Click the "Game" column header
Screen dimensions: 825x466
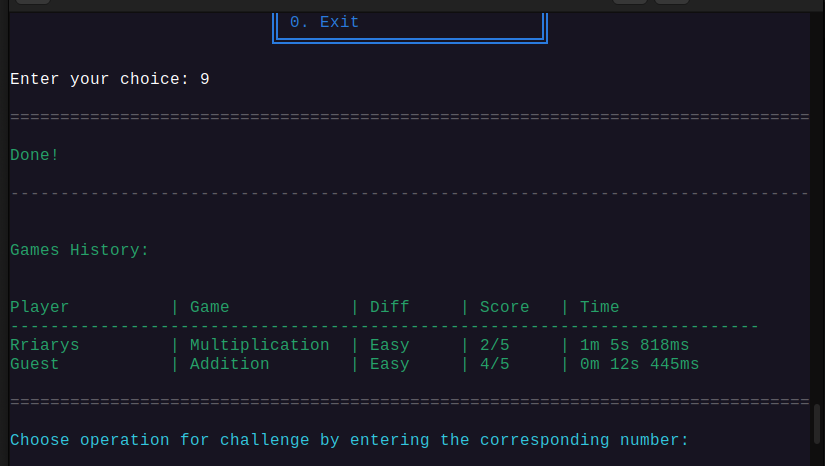click(210, 307)
